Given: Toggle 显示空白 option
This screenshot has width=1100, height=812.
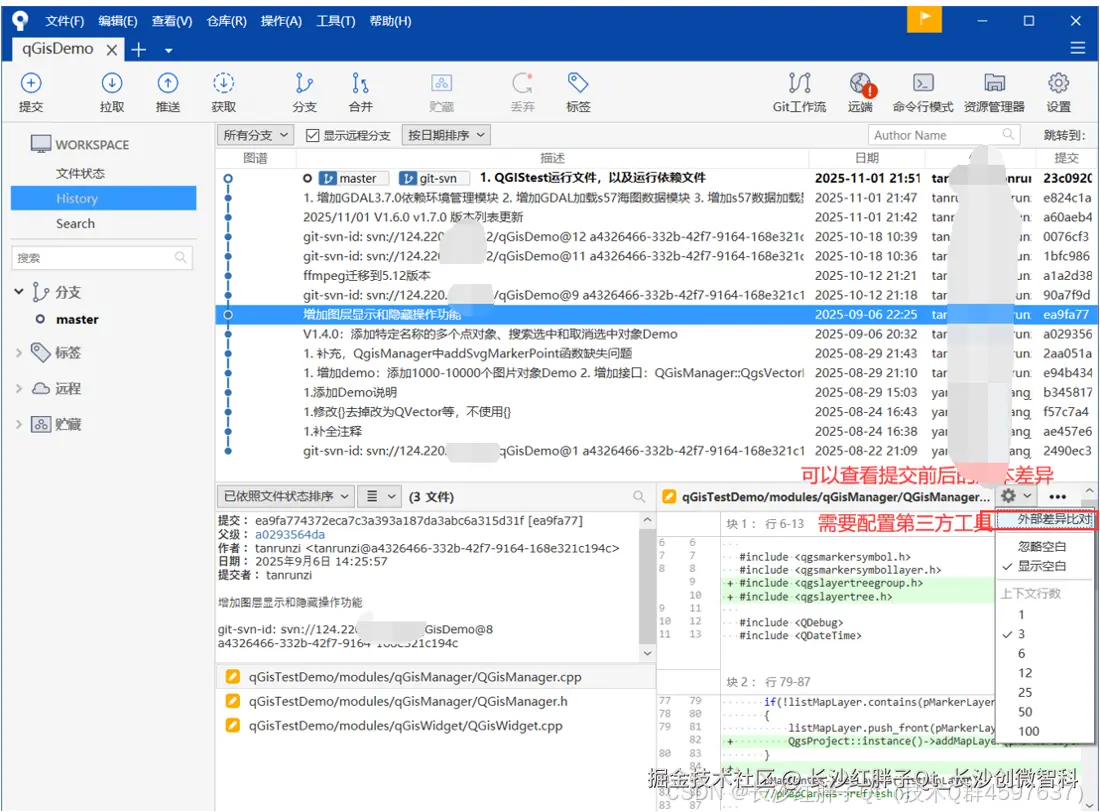Looking at the screenshot, I should click(1042, 566).
